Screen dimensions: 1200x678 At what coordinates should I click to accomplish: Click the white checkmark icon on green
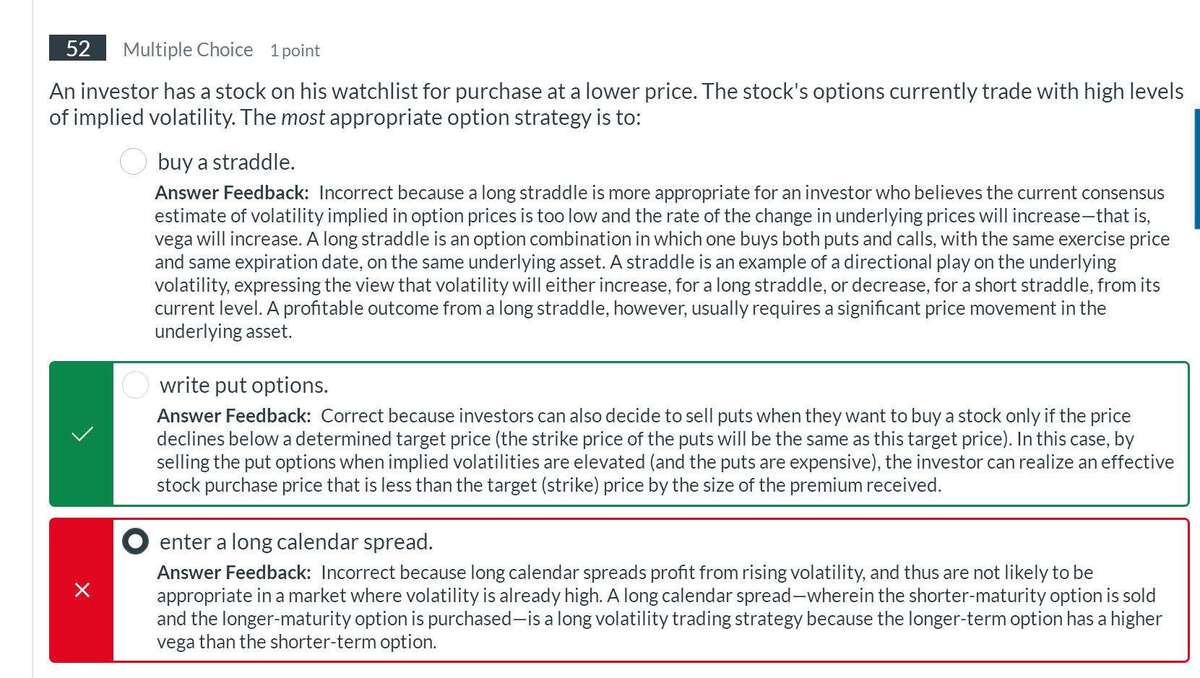pyautogui.click(x=82, y=434)
